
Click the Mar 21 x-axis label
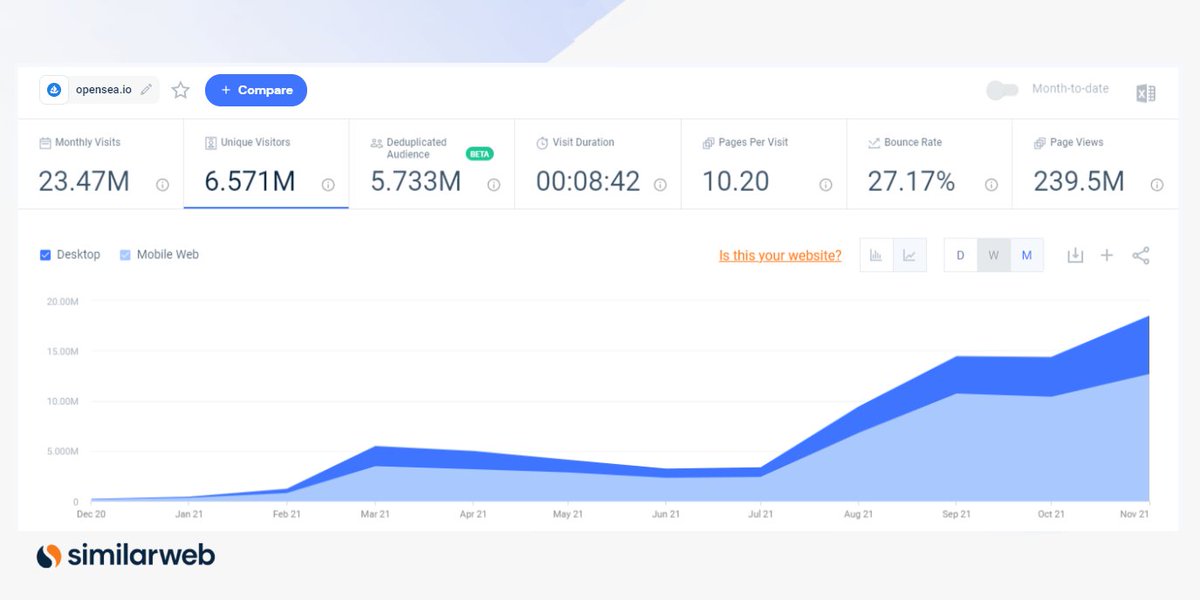click(375, 515)
